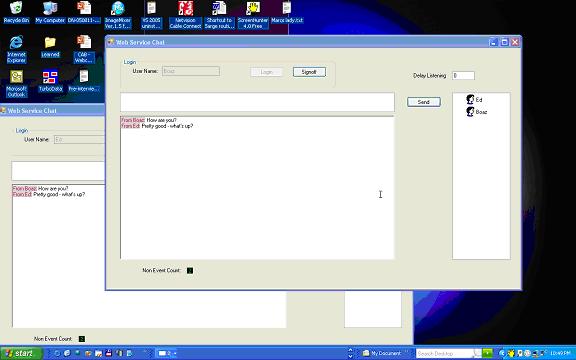The height and width of the screenshot is (360, 576).
Task: Open the Recycle Bin desktop icon
Action: [x=16, y=12]
